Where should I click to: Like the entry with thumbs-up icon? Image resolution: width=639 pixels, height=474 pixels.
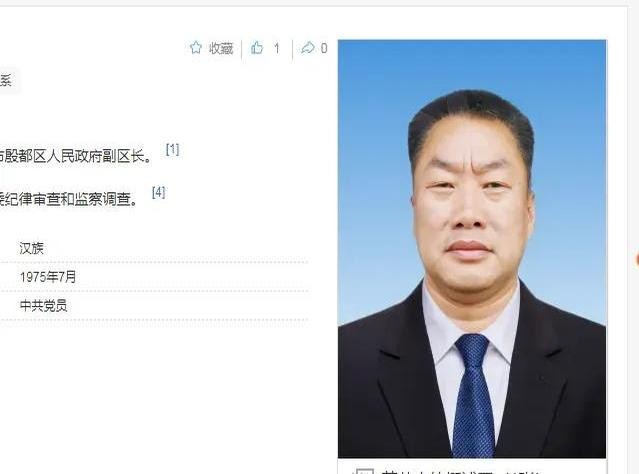[x=257, y=48]
